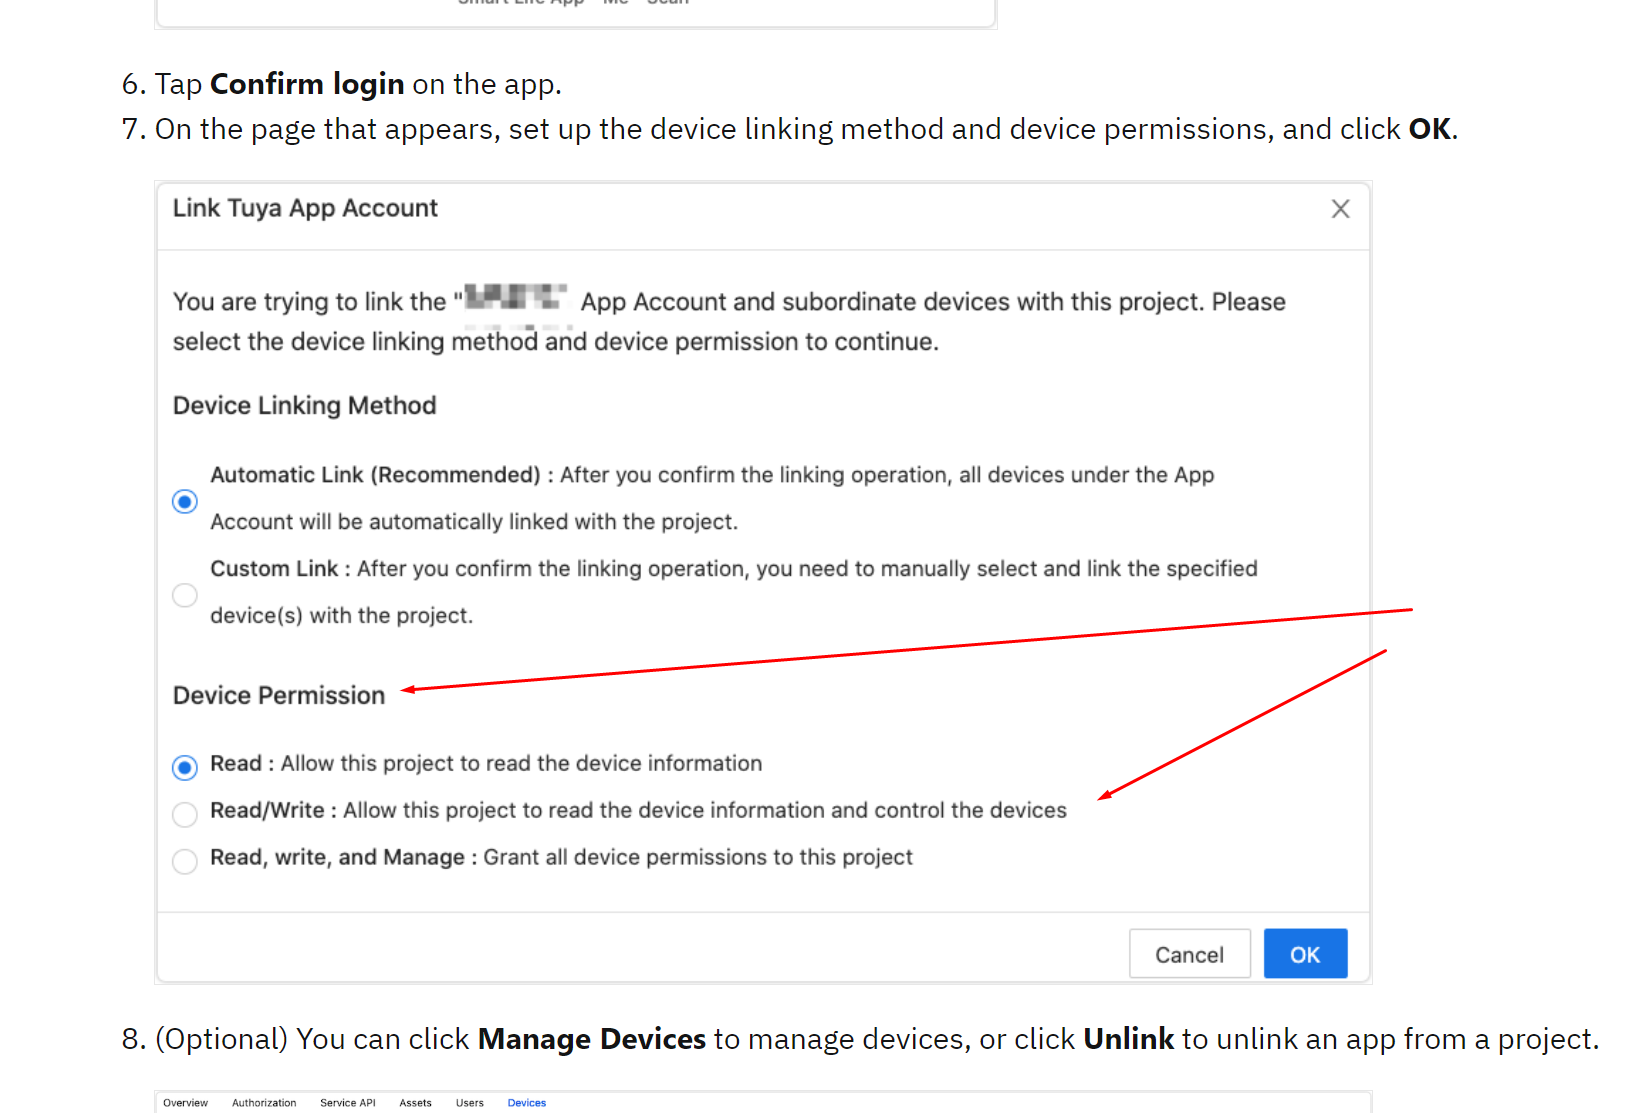The width and height of the screenshot is (1626, 1113).
Task: Click the 'Read/Write' label text
Action: click(267, 811)
